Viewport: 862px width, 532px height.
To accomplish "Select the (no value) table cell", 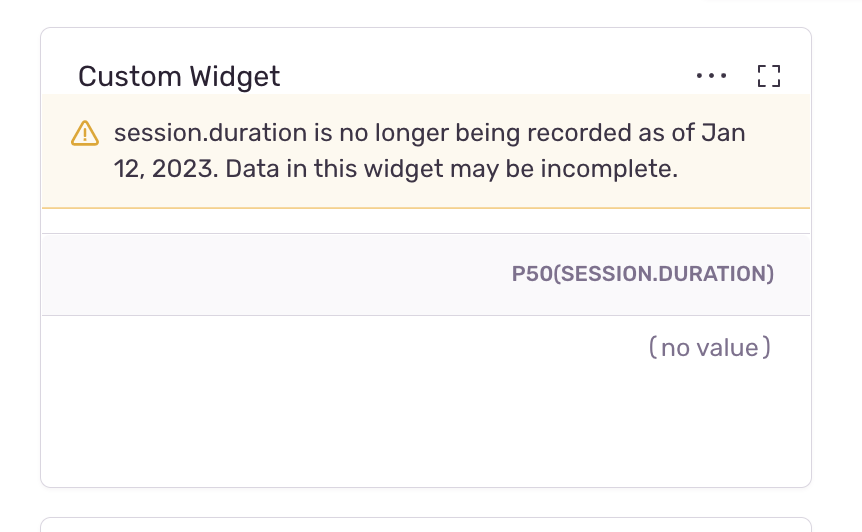I will click(710, 347).
